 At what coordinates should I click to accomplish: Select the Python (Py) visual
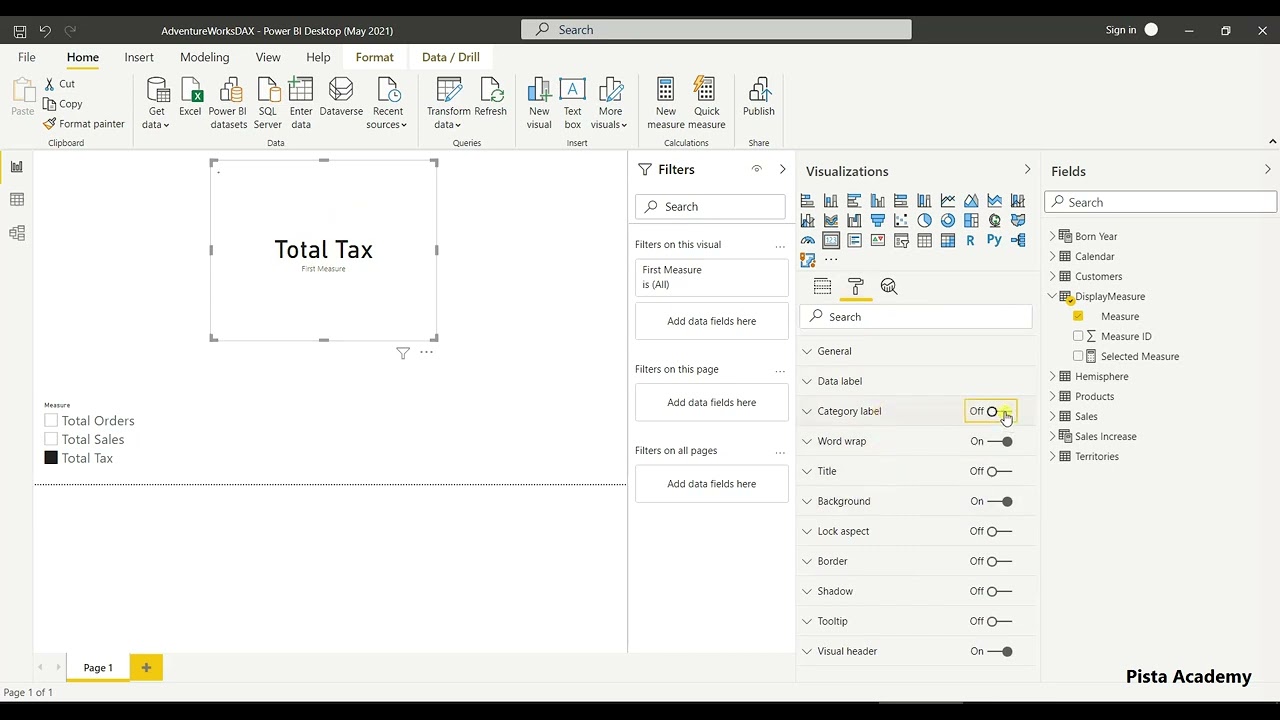click(x=994, y=240)
